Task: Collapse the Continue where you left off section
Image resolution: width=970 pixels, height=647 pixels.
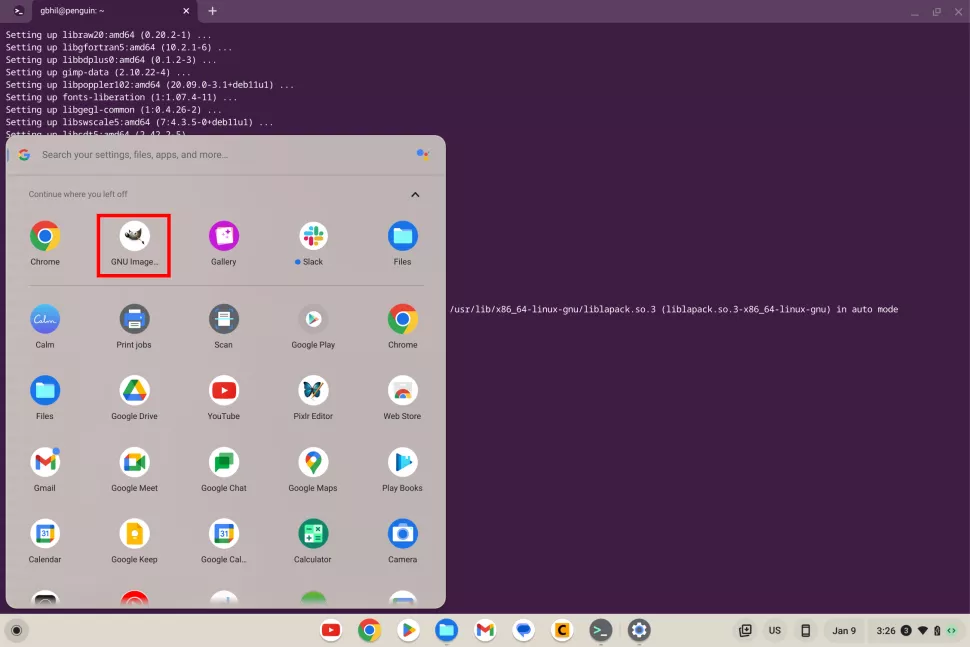Action: [415, 194]
